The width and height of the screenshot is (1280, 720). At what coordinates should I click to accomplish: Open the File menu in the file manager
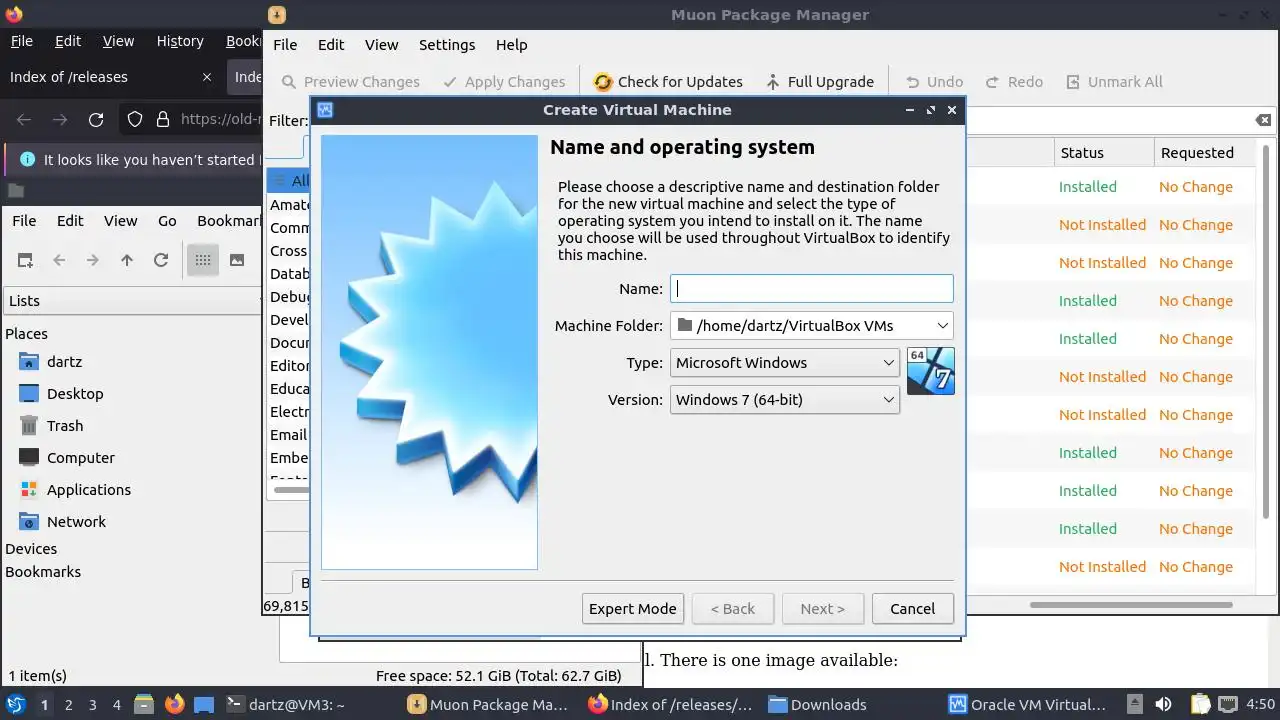tap(24, 221)
